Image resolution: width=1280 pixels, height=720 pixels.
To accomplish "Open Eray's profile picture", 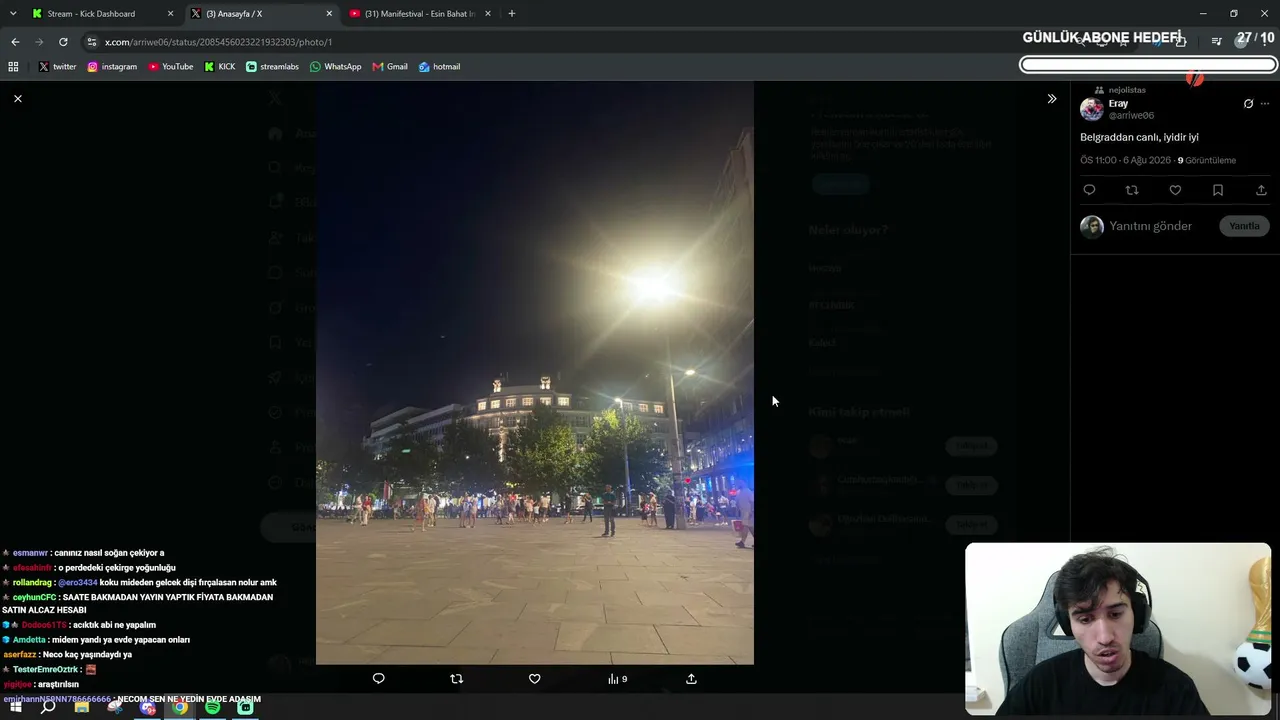I will 1092,109.
